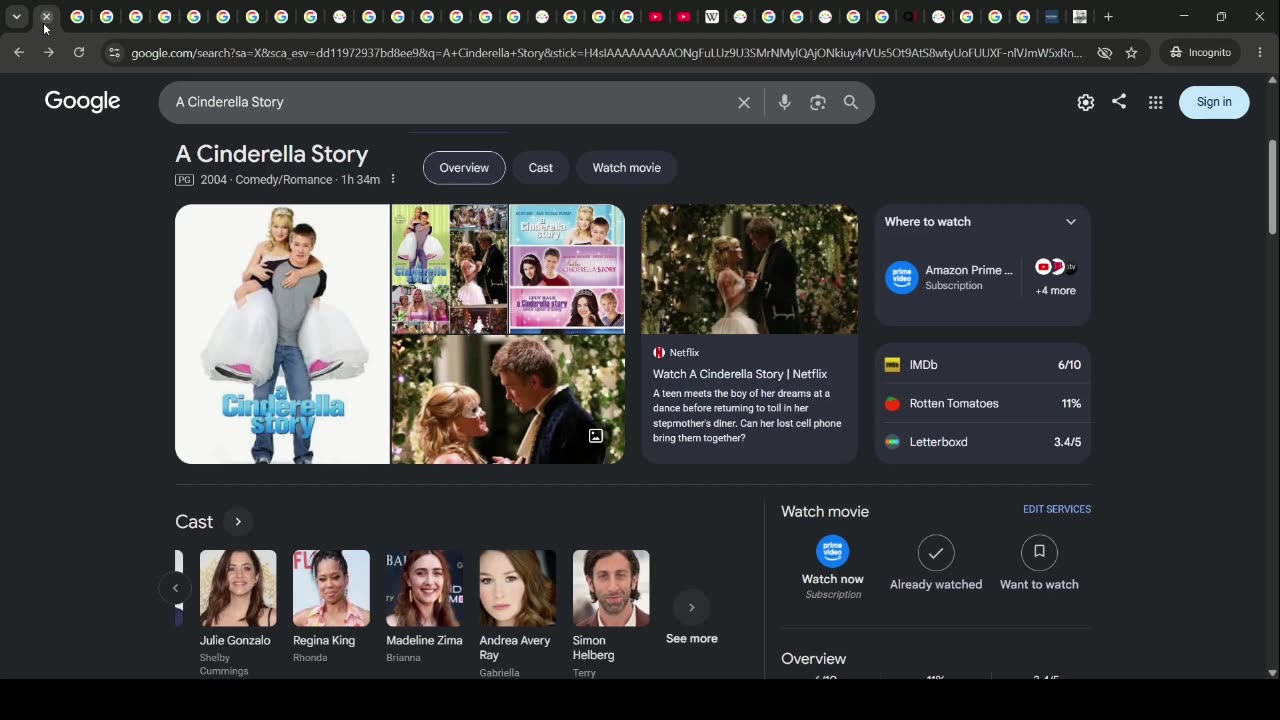
Task: Reload the current page
Action: pos(79,52)
